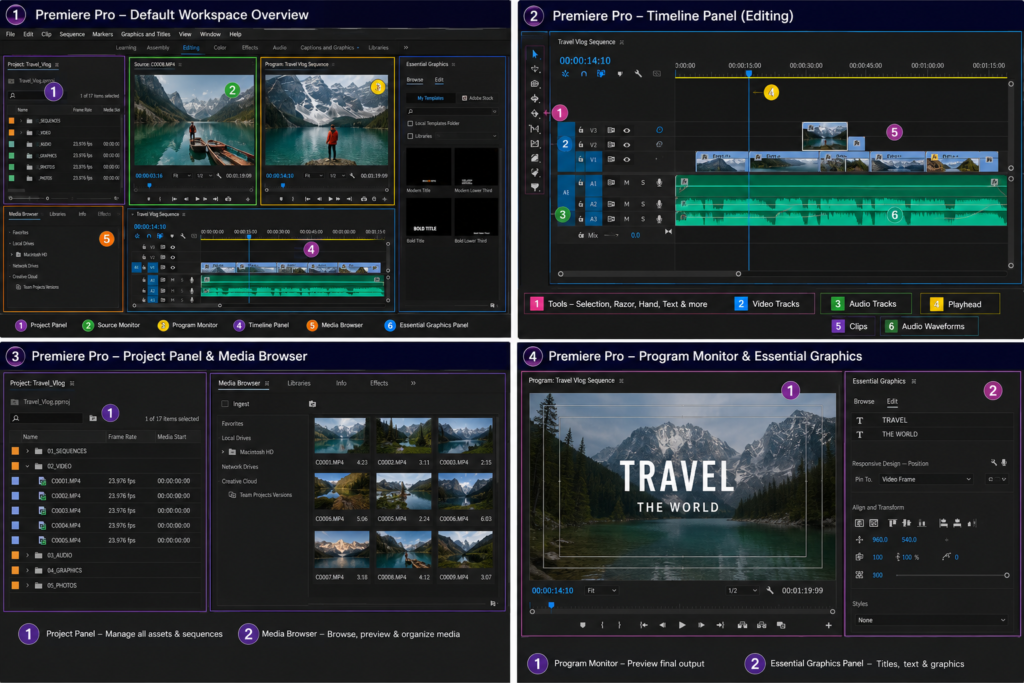
Task: Hide track V2 with its eye in section 2
Action: 626,144
